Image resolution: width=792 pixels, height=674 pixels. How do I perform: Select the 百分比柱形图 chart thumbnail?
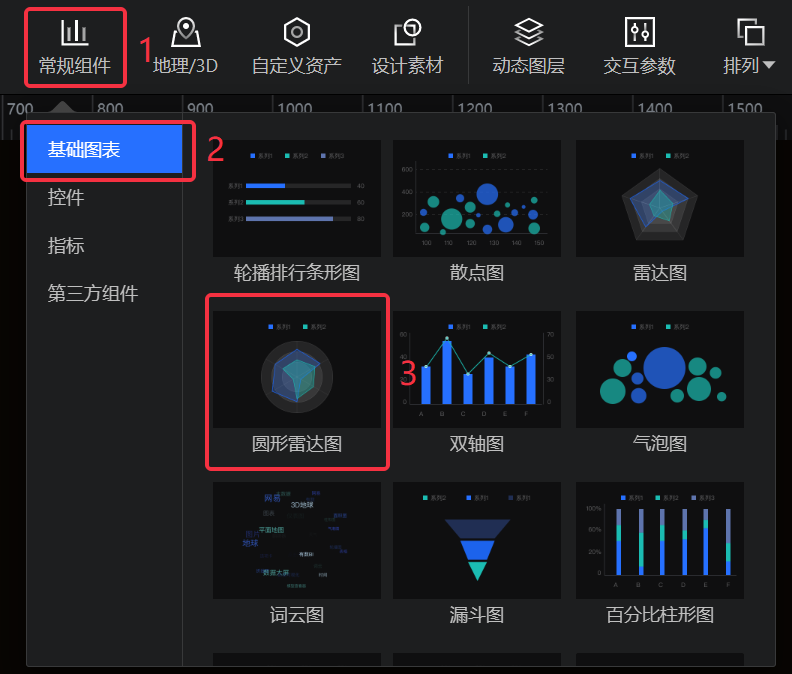(x=659, y=541)
